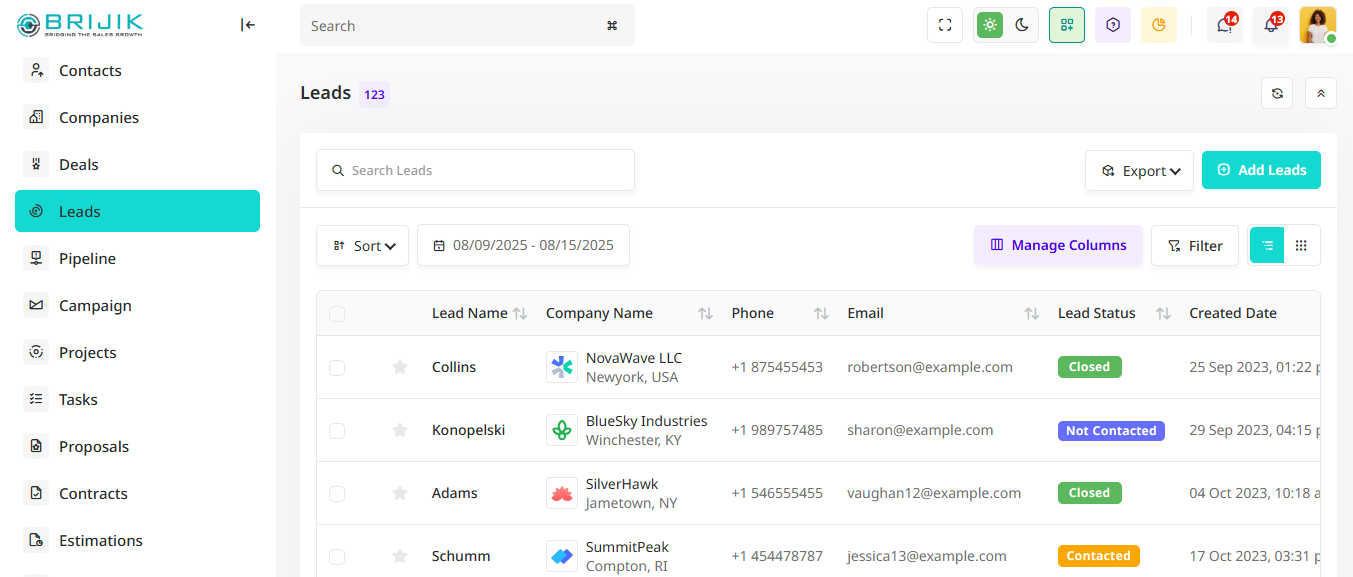
Task: Select the checkbox on the Collins lead row
Action: [337, 367]
